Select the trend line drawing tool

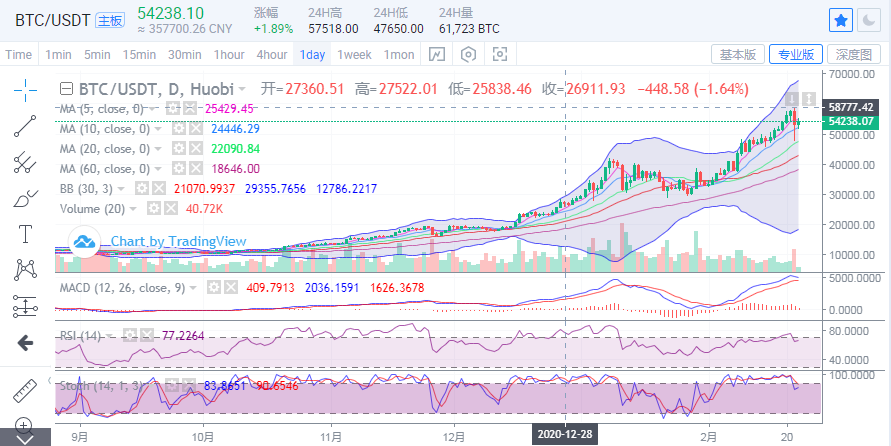pos(25,126)
